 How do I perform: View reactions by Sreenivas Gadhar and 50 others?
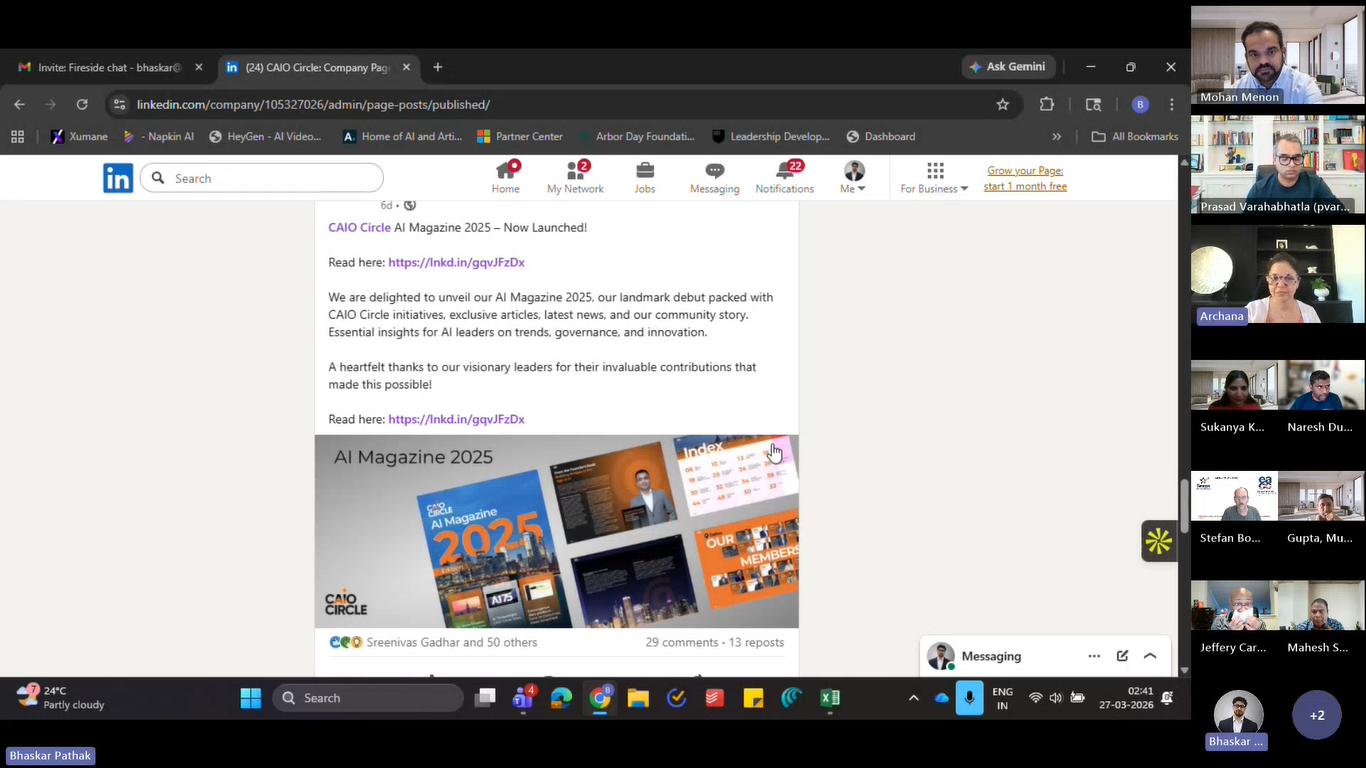click(x=433, y=642)
